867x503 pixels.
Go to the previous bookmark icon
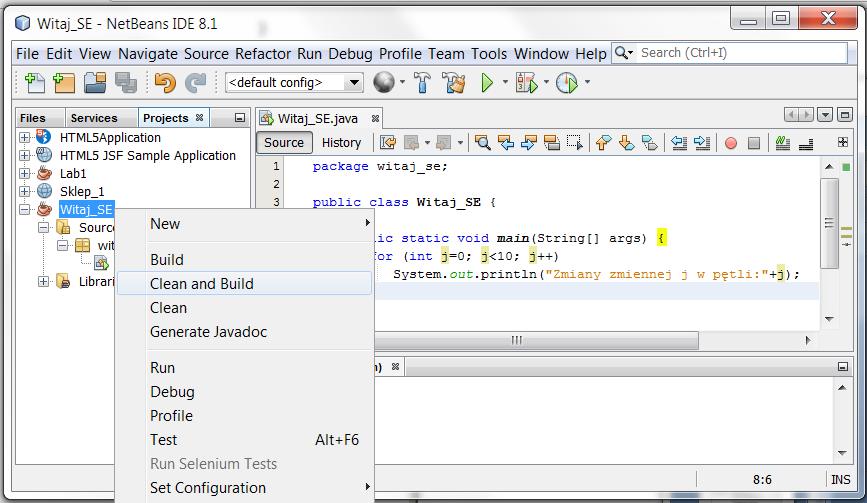click(603, 143)
